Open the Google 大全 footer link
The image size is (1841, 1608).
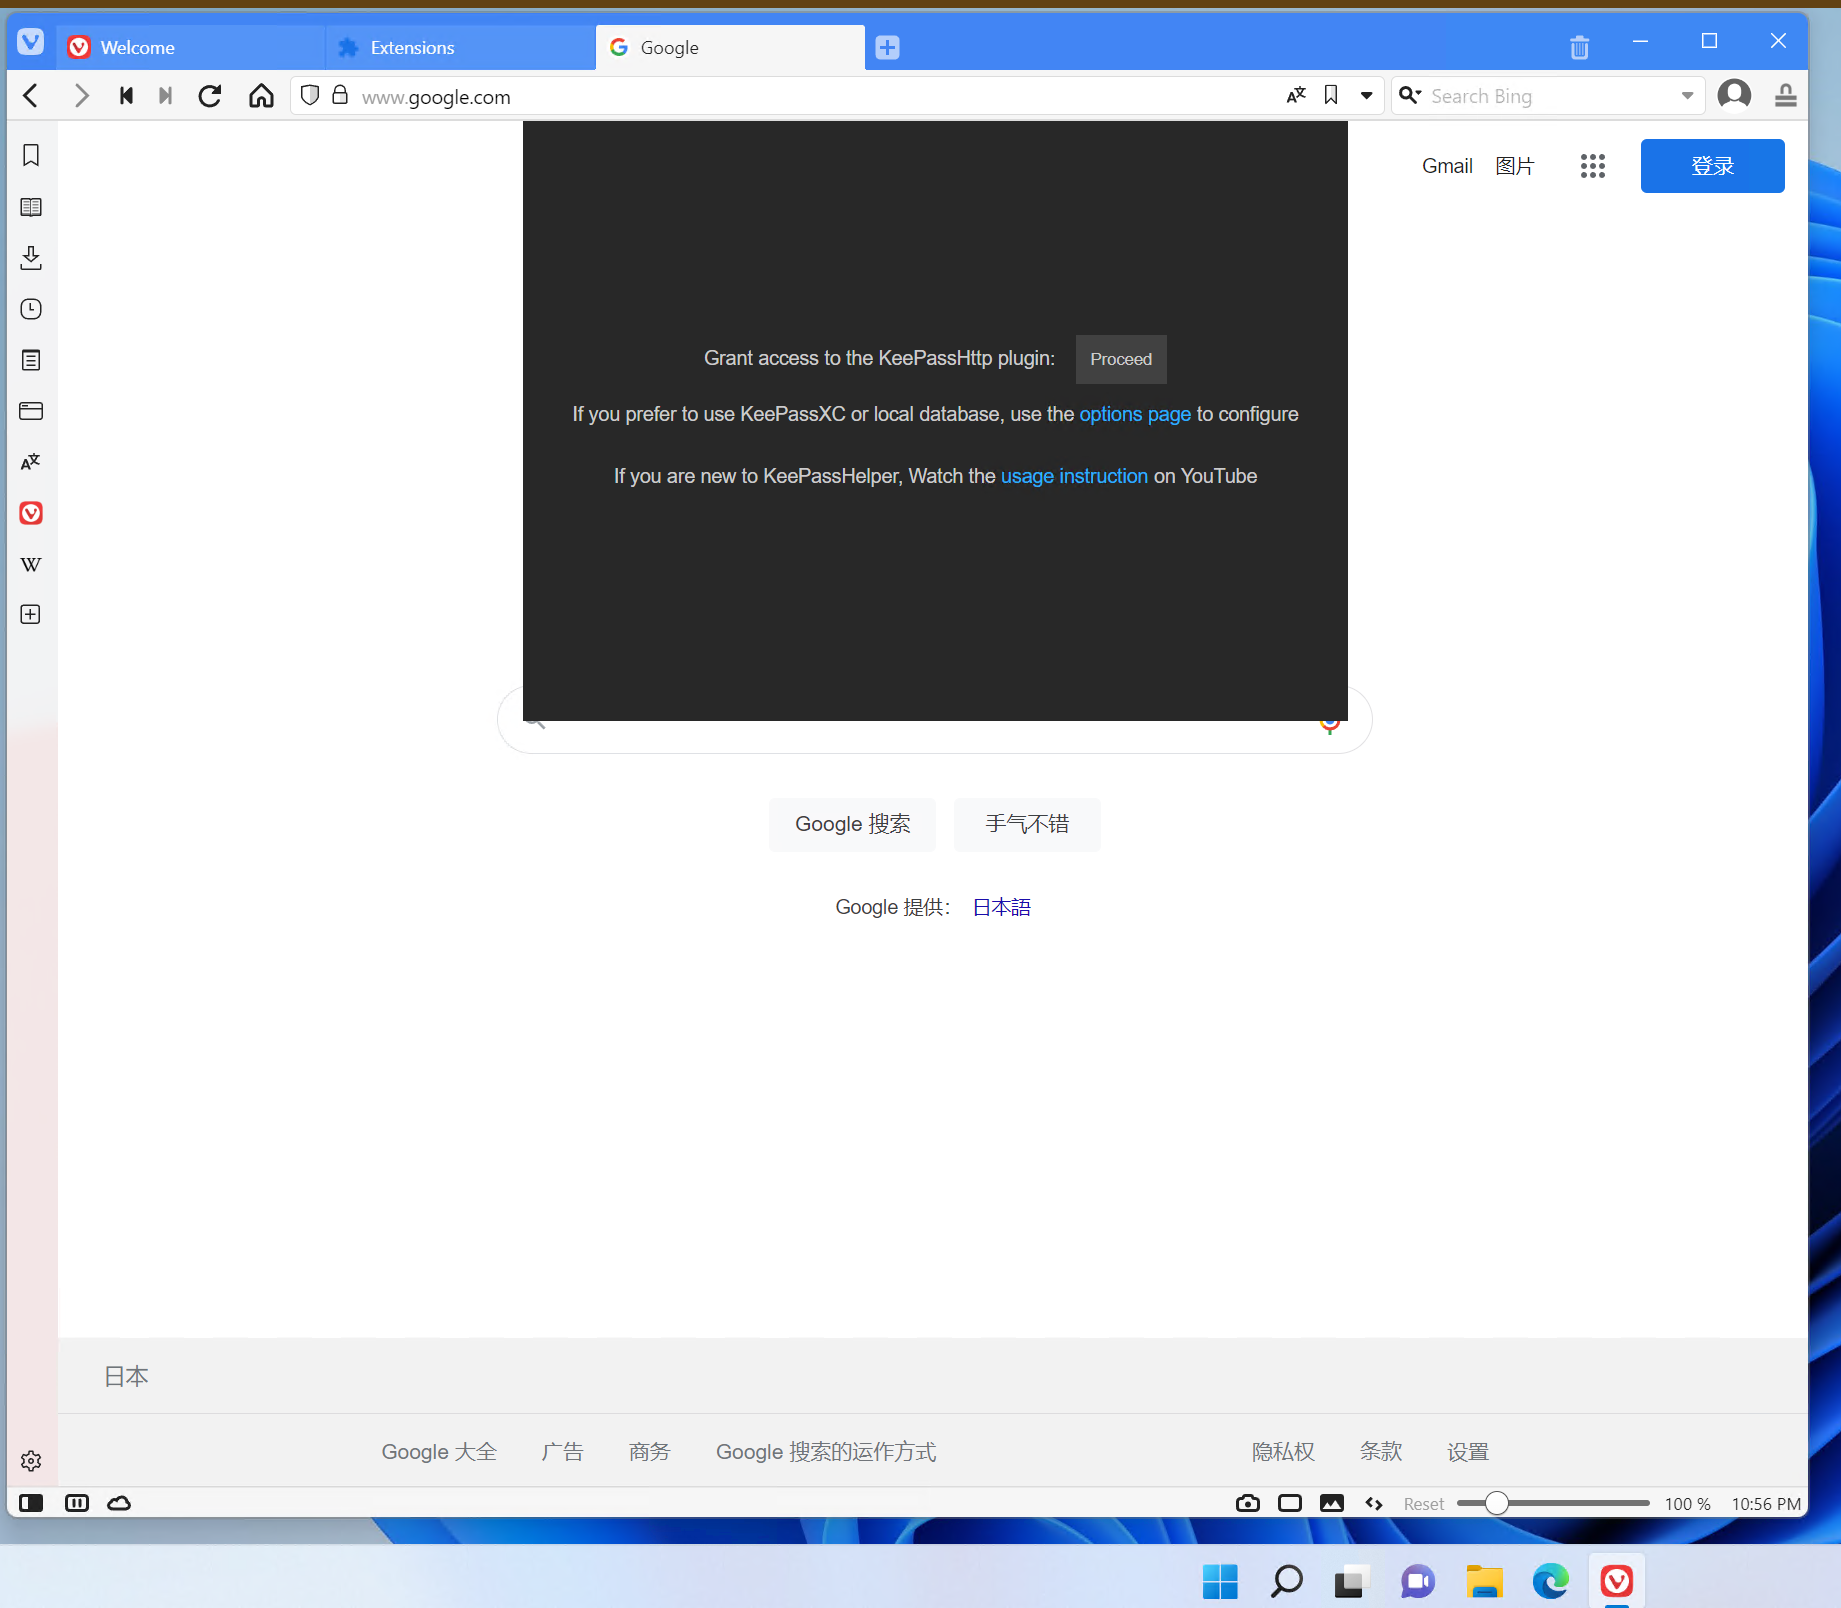coord(439,1451)
